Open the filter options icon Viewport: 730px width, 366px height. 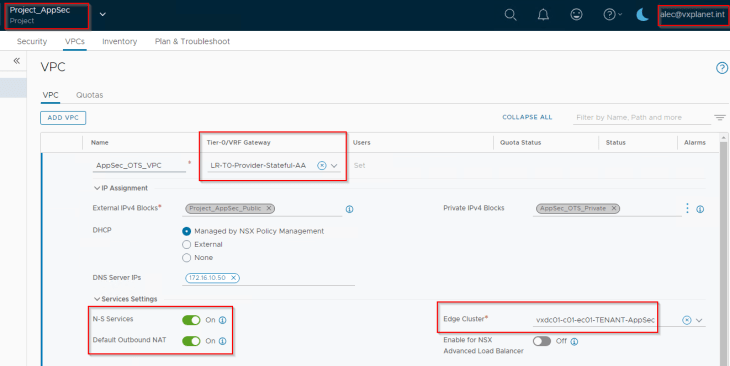click(x=720, y=117)
